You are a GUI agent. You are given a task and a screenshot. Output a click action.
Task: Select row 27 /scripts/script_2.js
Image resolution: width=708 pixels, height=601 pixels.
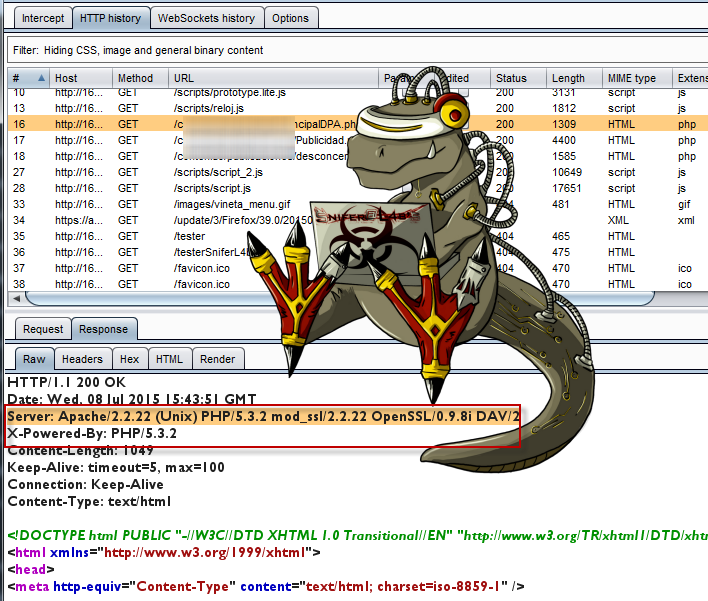point(358,172)
